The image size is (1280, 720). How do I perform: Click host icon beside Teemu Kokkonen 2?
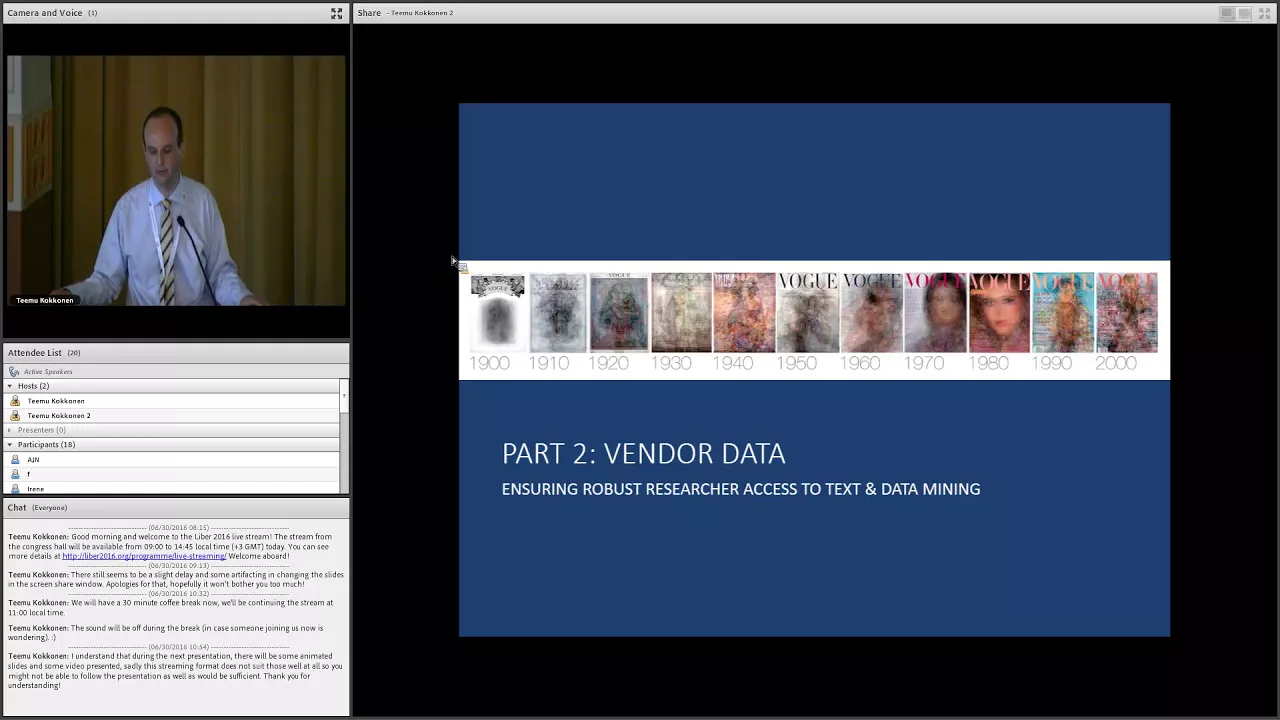tap(15, 416)
